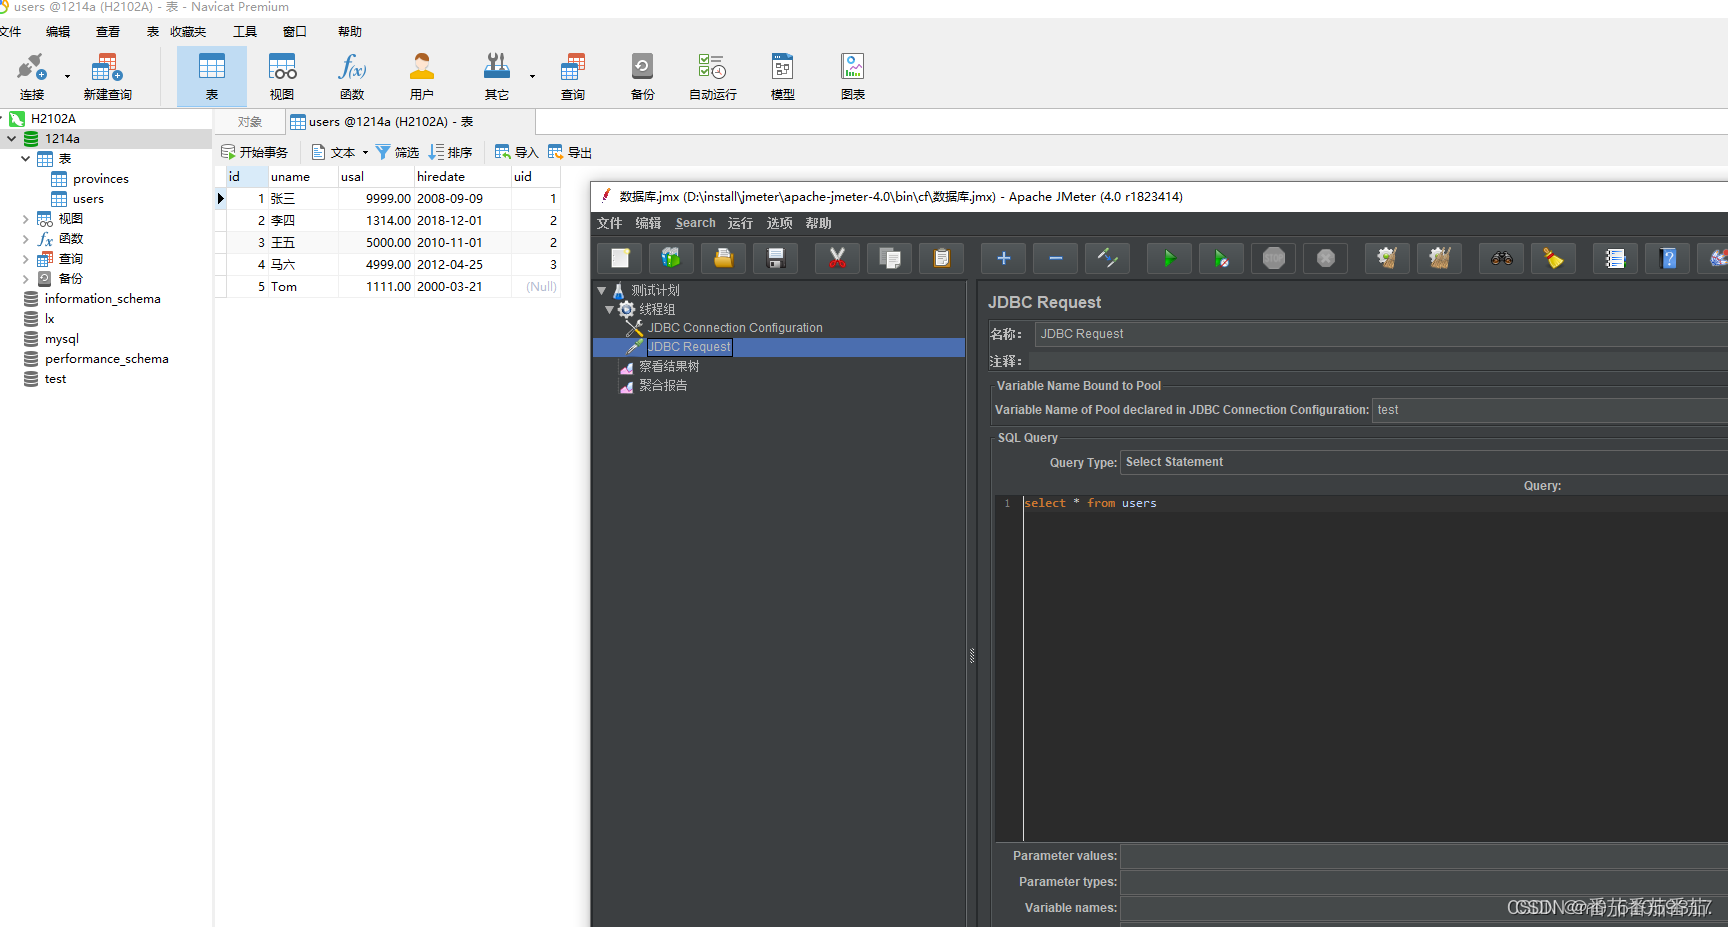
Task: Open JMeter Function Helper list icon
Action: point(1616,258)
